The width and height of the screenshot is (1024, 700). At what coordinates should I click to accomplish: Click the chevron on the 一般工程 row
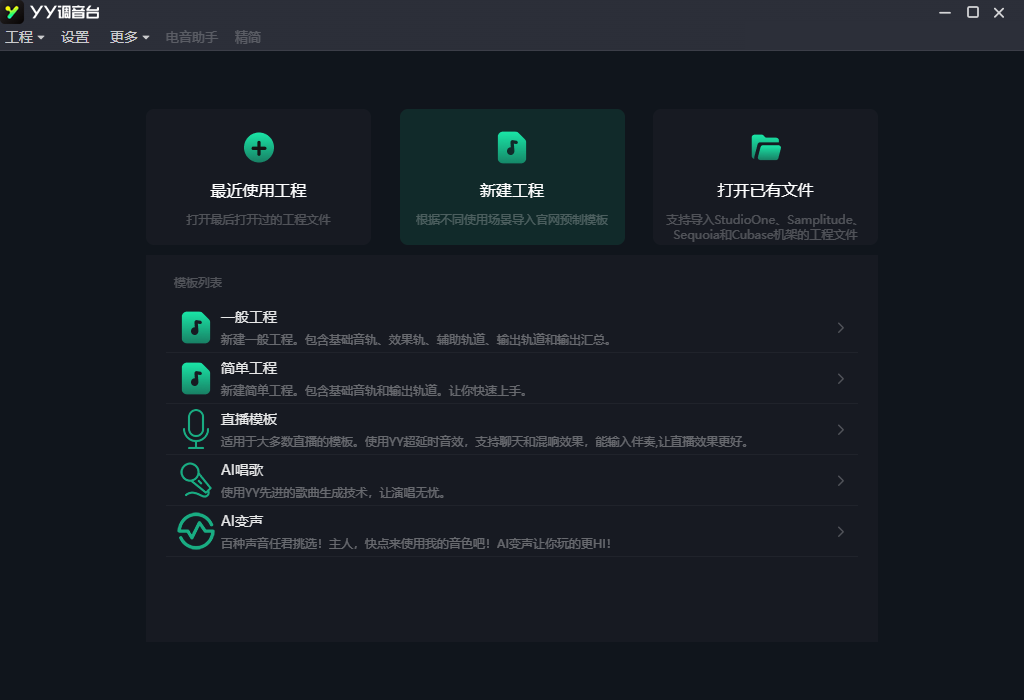point(840,328)
